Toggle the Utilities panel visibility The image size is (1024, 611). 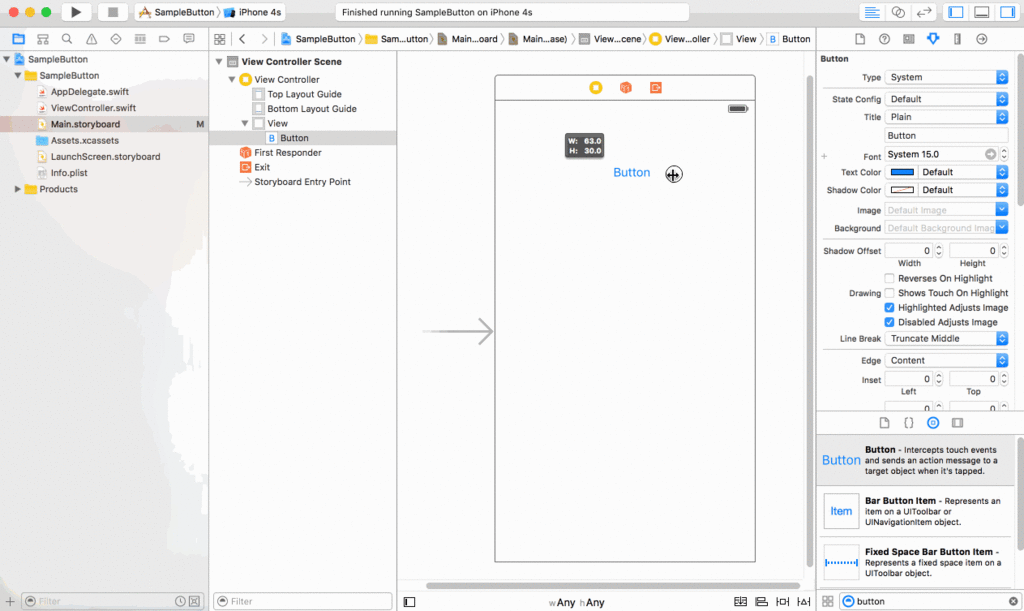[x=1007, y=12]
